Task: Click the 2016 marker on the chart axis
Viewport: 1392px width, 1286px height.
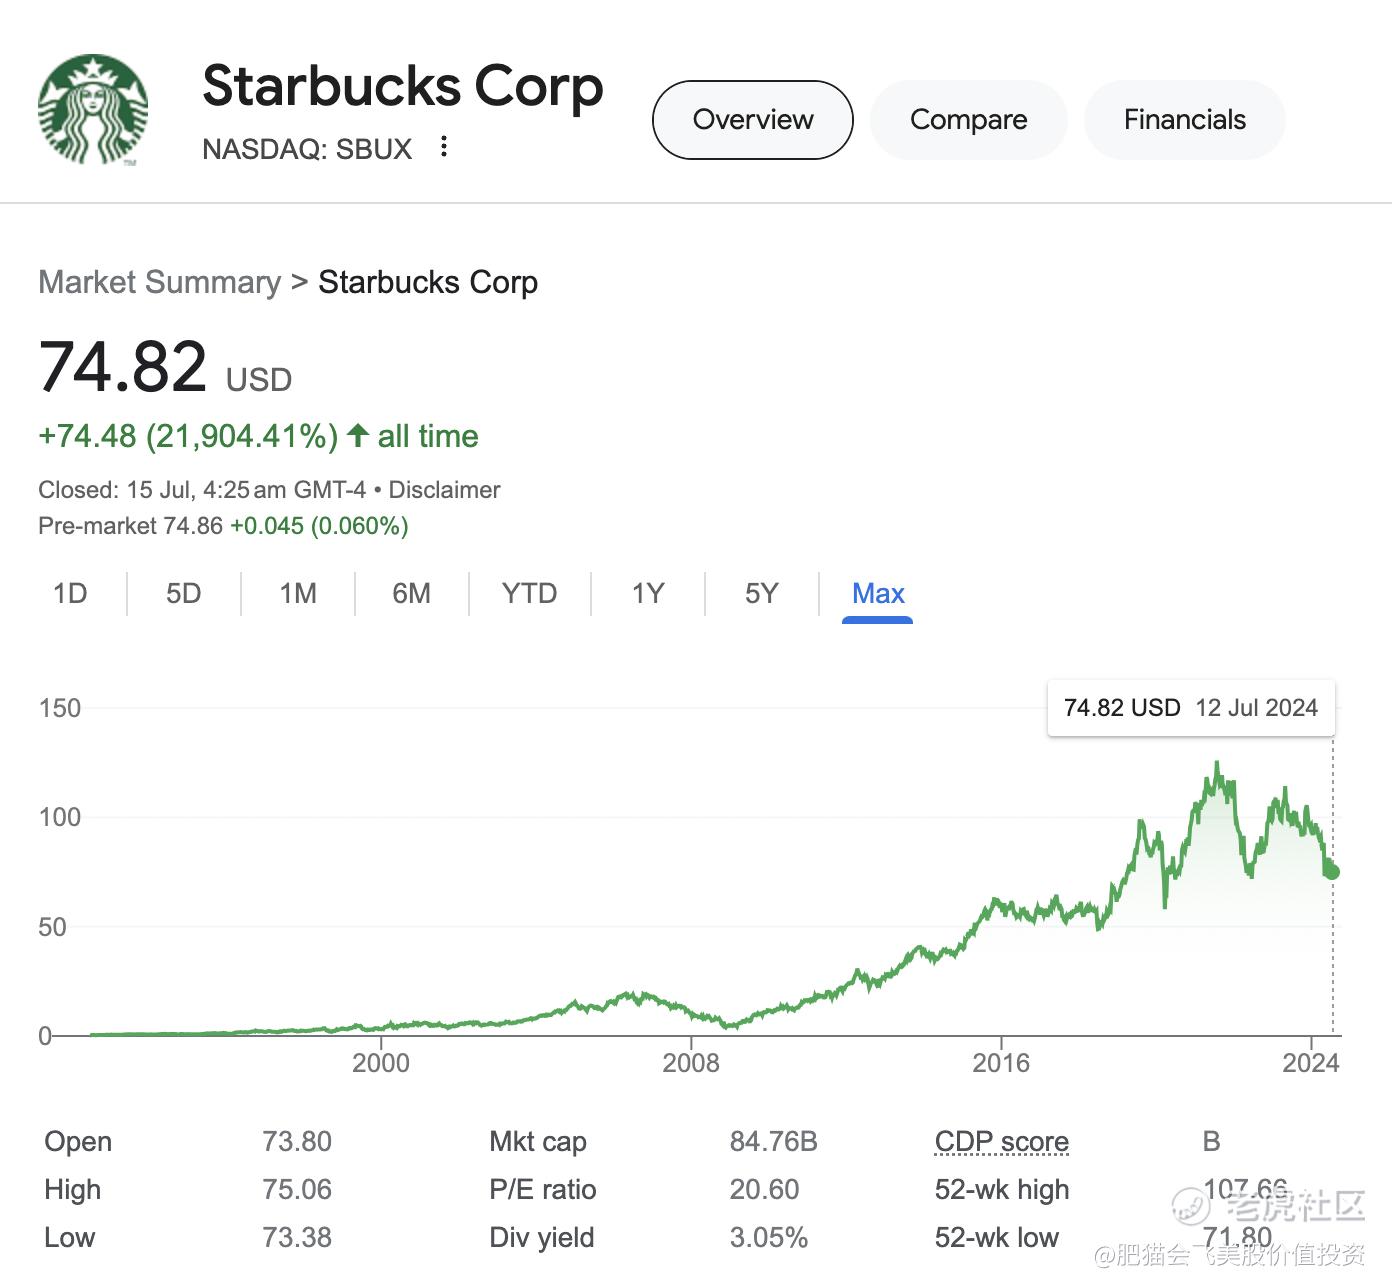Action: click(x=1001, y=1062)
